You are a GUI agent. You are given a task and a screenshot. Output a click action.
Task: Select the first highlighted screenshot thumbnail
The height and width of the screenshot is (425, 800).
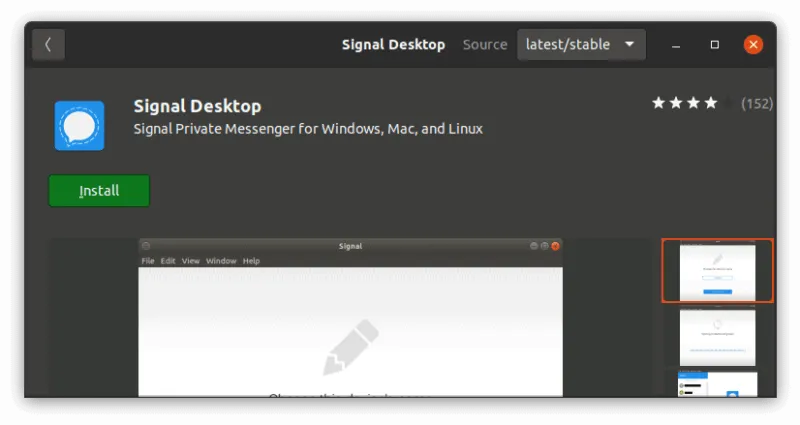coord(717,270)
